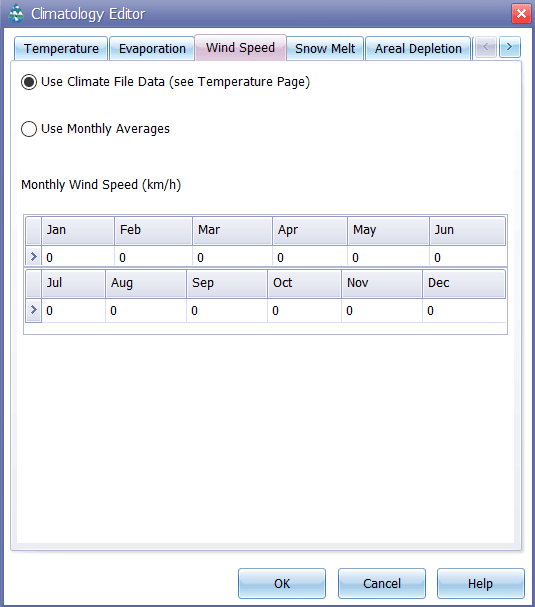Click the Dec column header

464,283
